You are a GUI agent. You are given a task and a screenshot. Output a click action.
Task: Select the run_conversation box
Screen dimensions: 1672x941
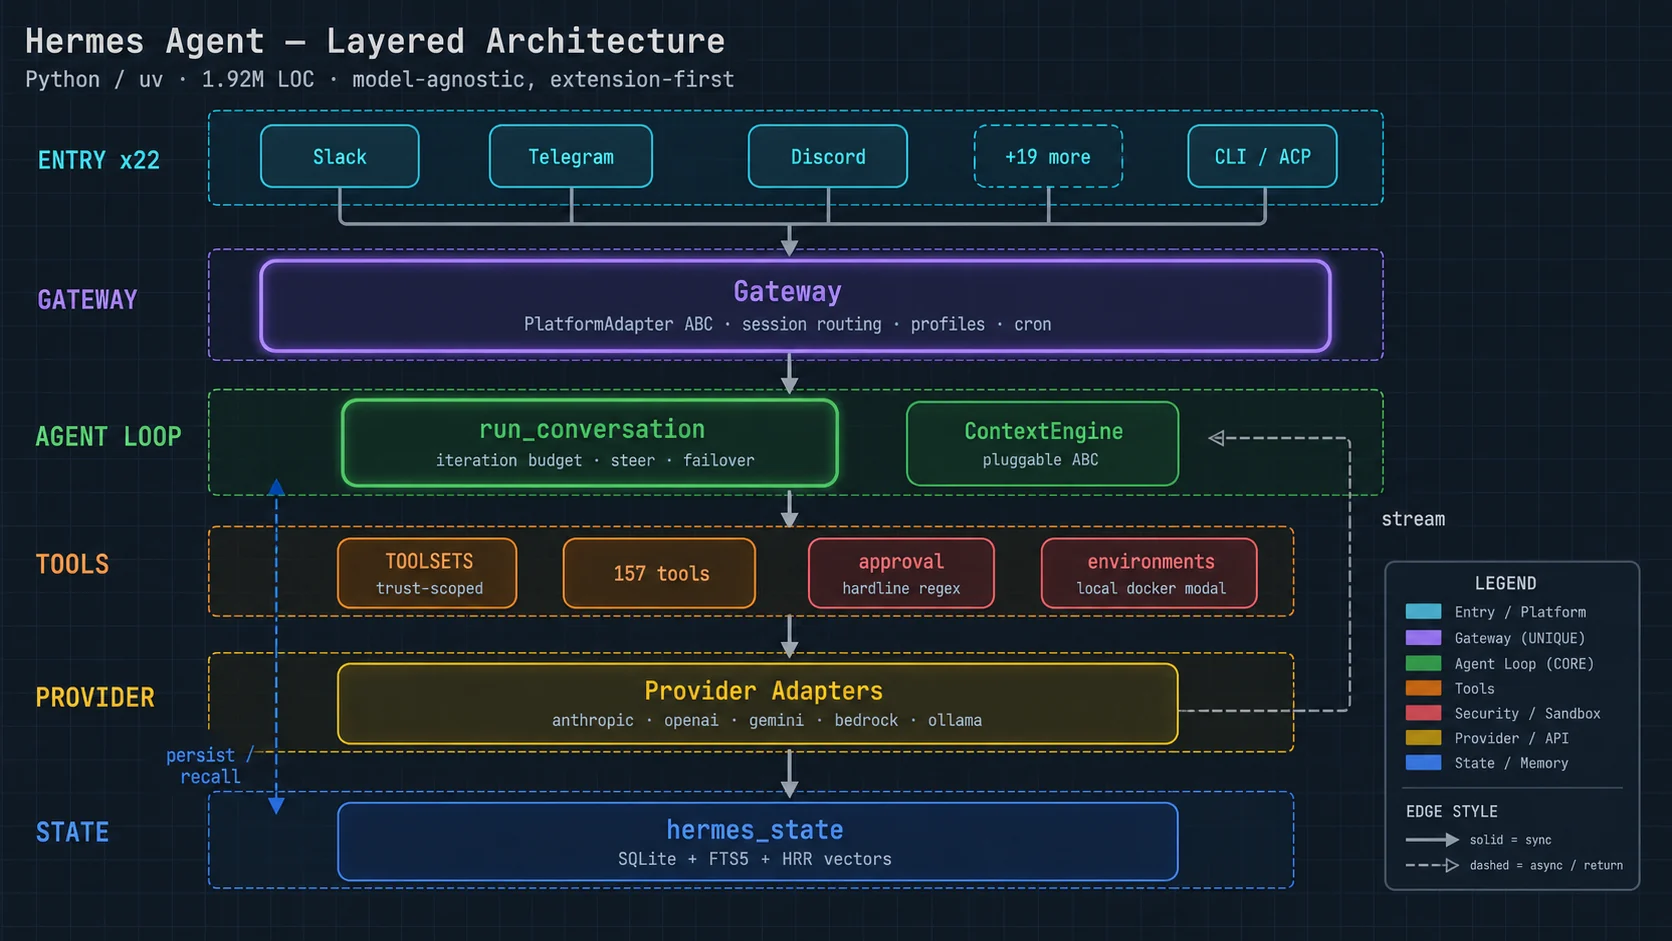pos(590,443)
